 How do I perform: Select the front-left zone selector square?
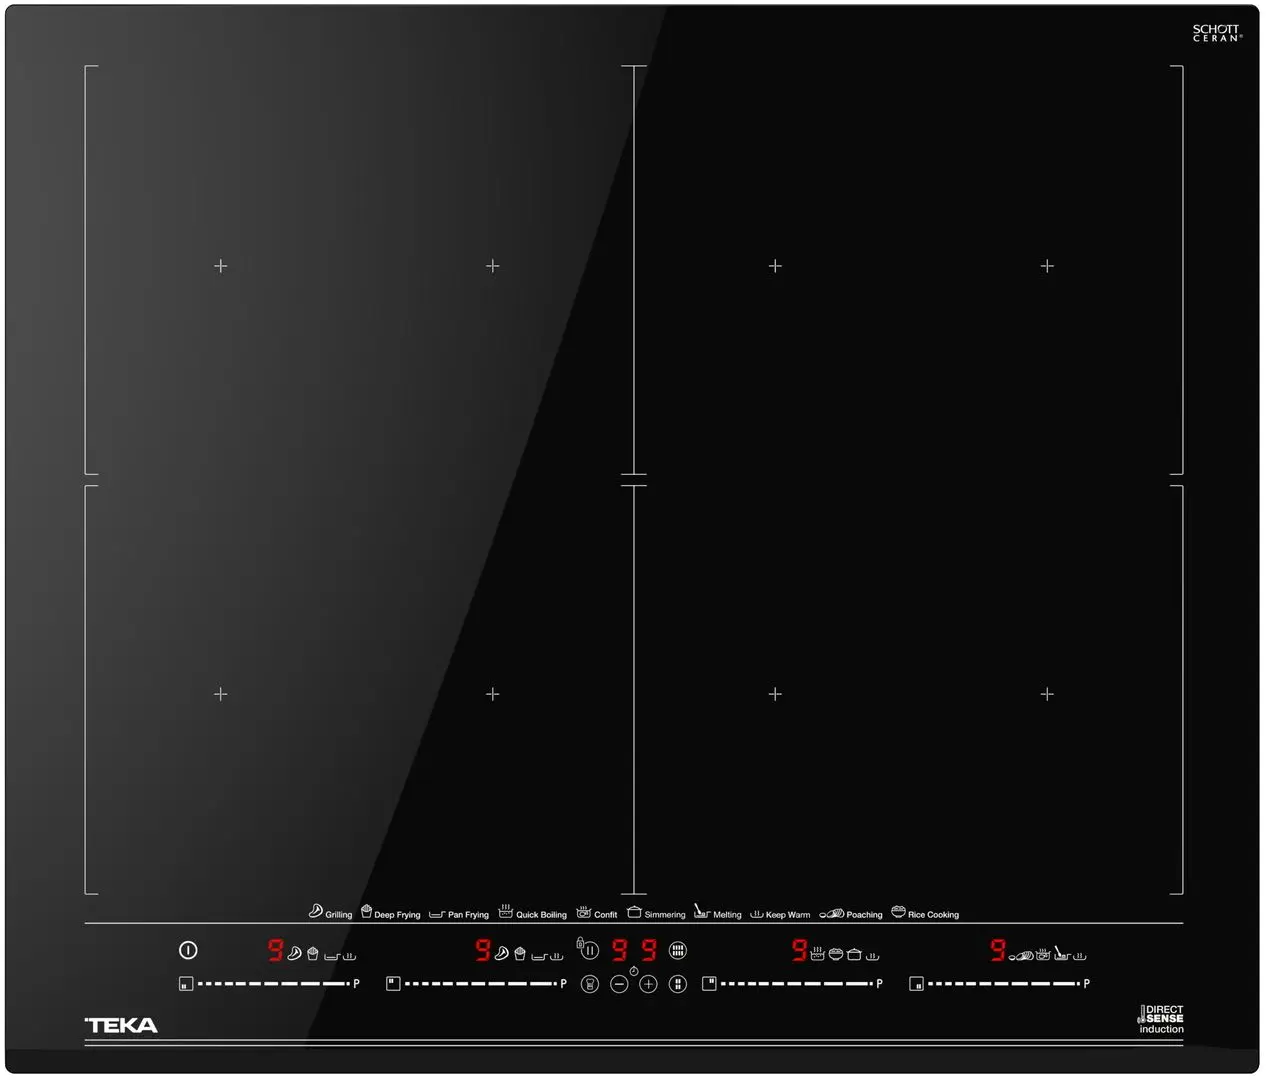[x=186, y=984]
